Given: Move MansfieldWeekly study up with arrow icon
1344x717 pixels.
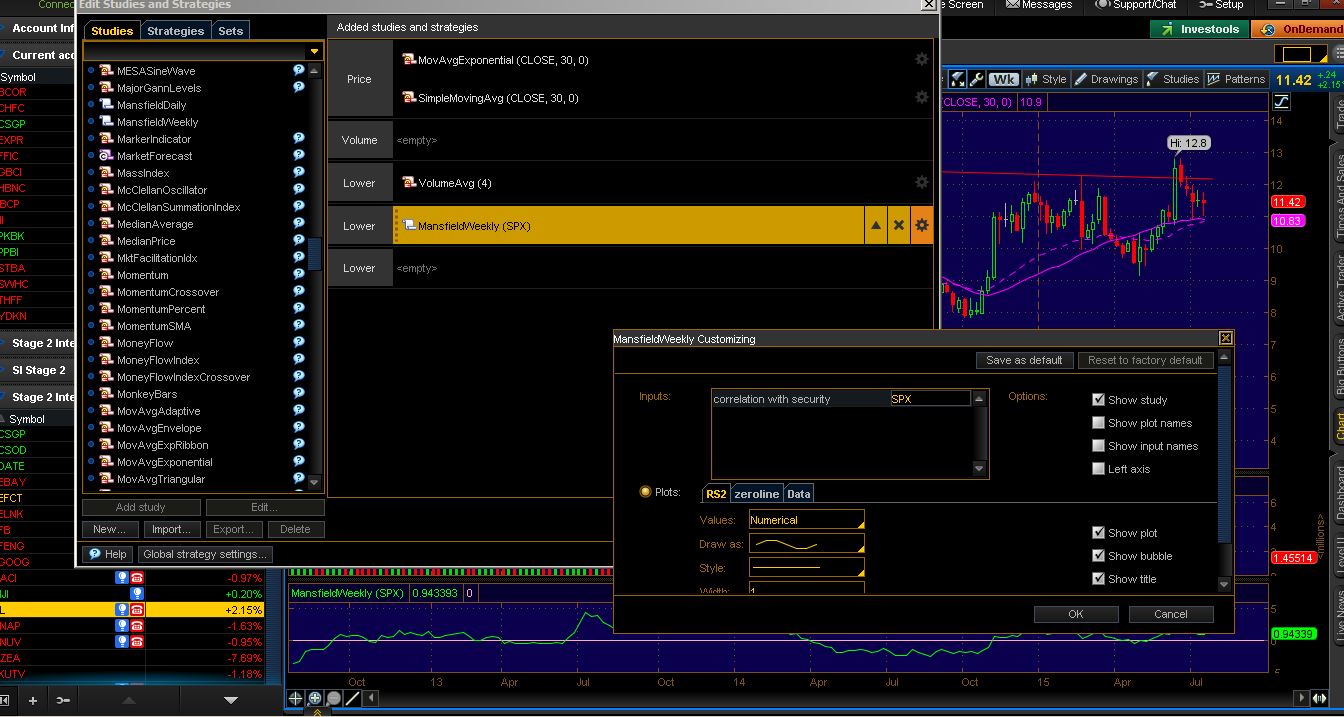Looking at the screenshot, I should [x=876, y=226].
